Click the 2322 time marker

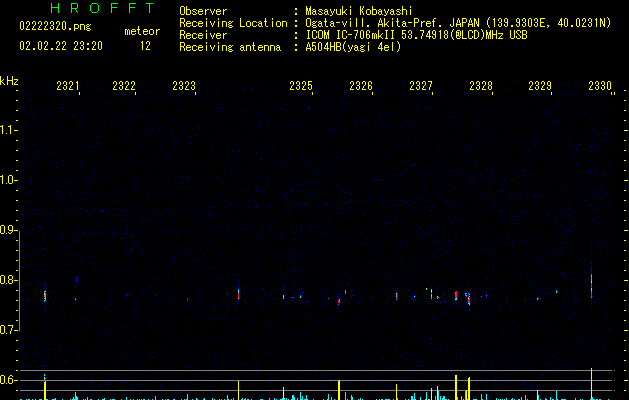pos(124,86)
